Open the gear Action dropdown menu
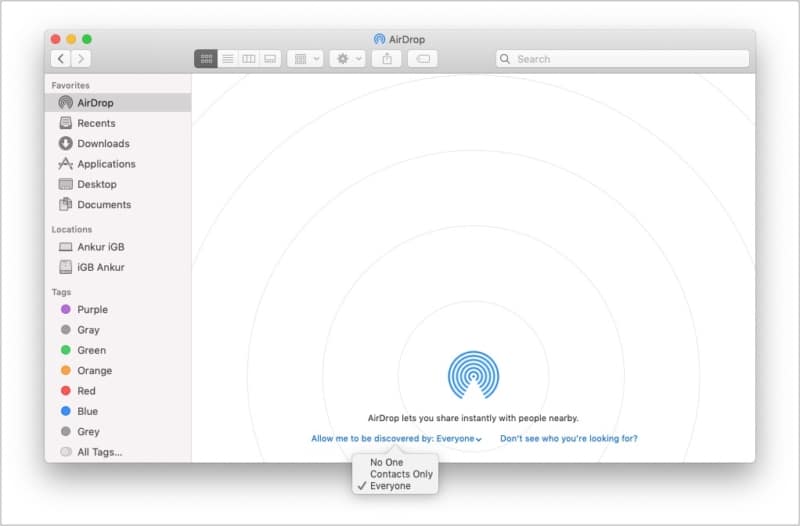This screenshot has width=800, height=526. click(x=349, y=59)
